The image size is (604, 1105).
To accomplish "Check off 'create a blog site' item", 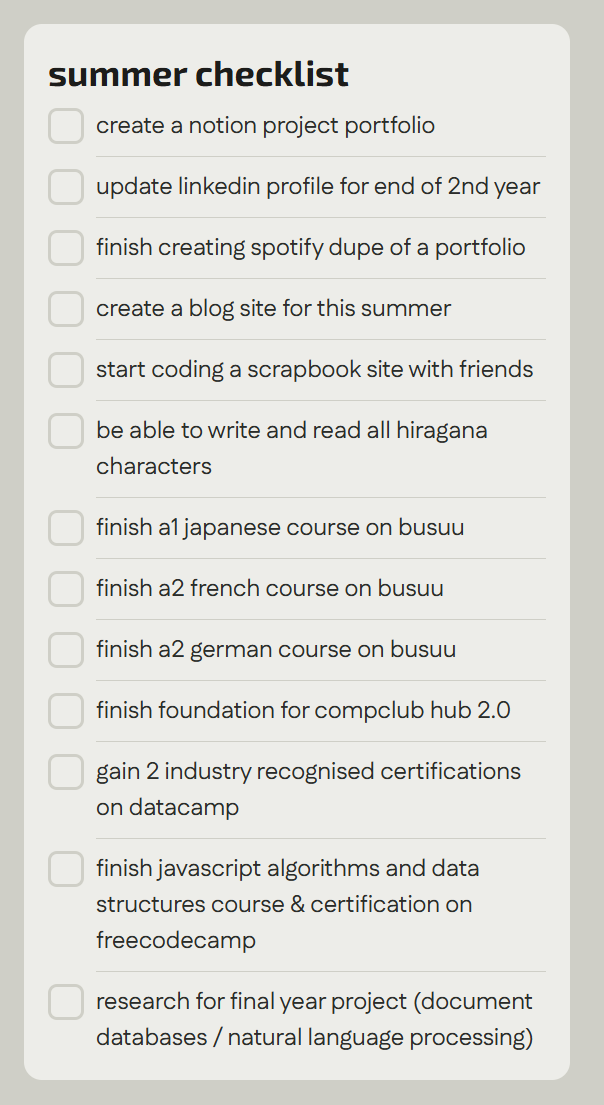I will pos(66,309).
